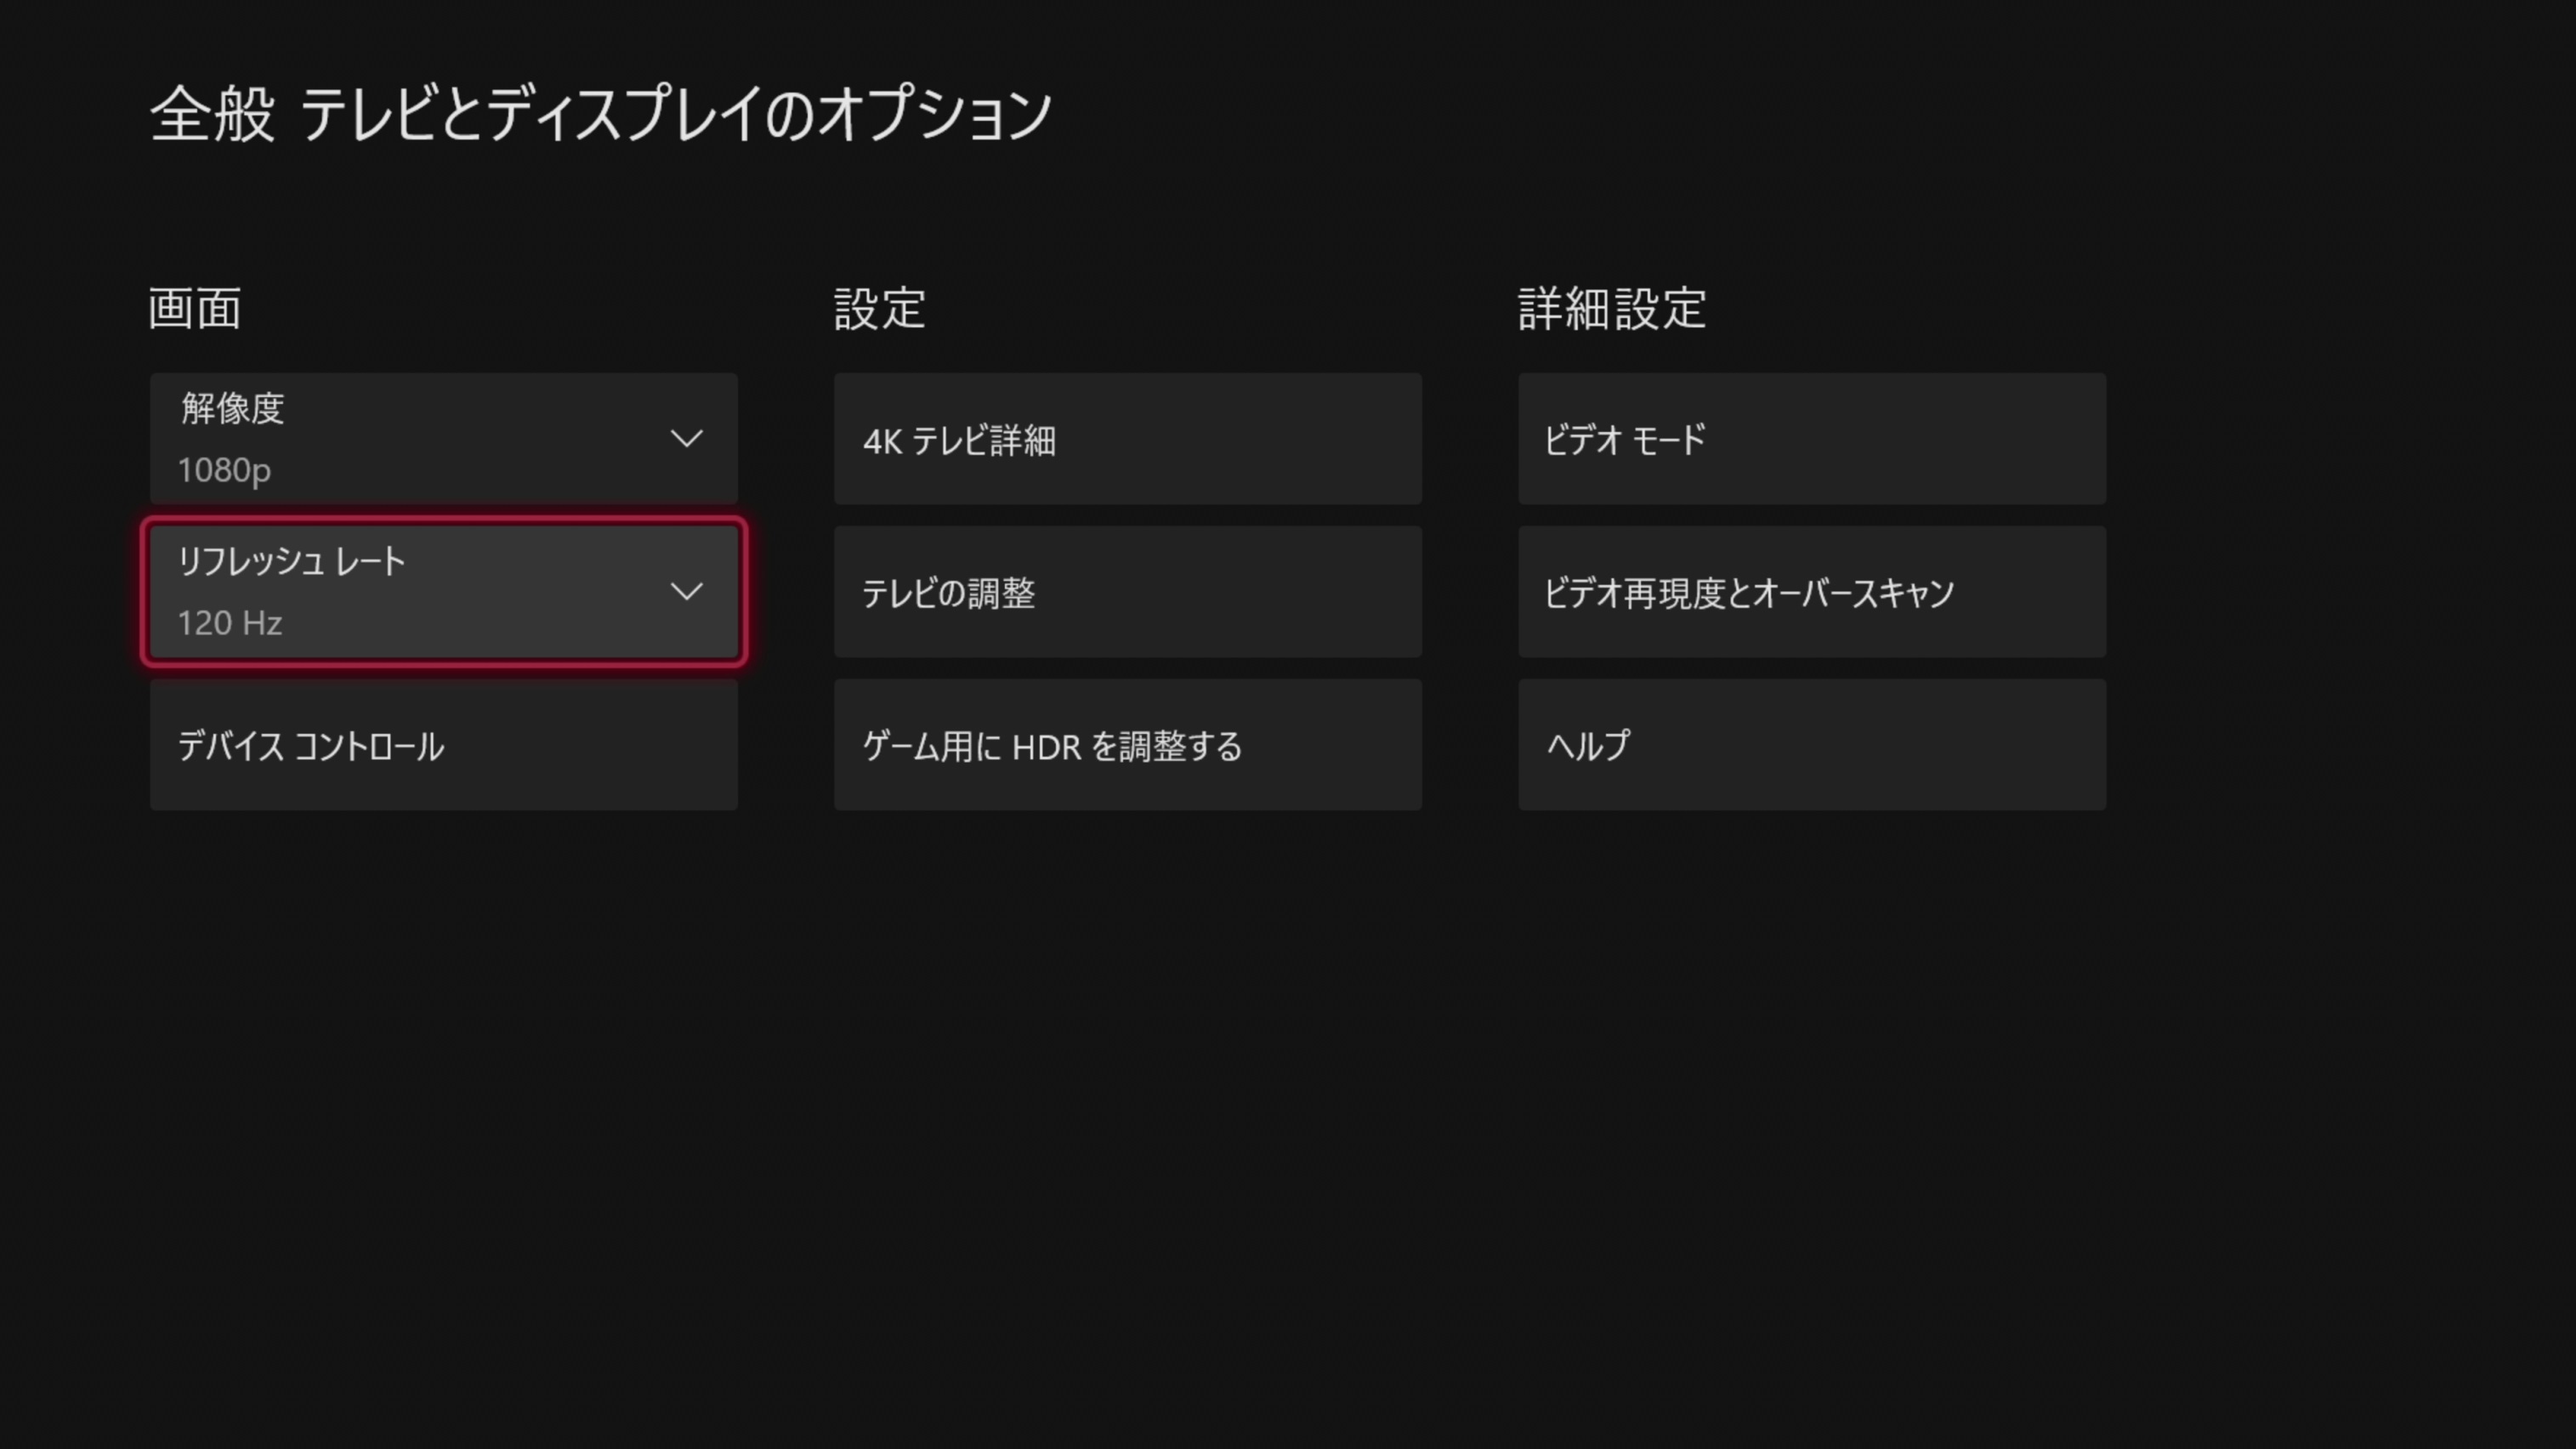Click 全般 in the page title
Image resolution: width=2576 pixels, height=1449 pixels.
tap(212, 114)
